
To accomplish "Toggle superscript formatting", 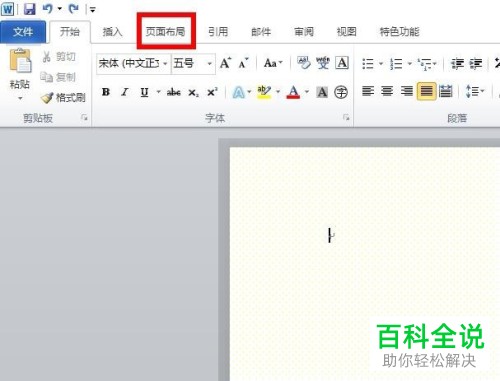I will click(x=212, y=92).
